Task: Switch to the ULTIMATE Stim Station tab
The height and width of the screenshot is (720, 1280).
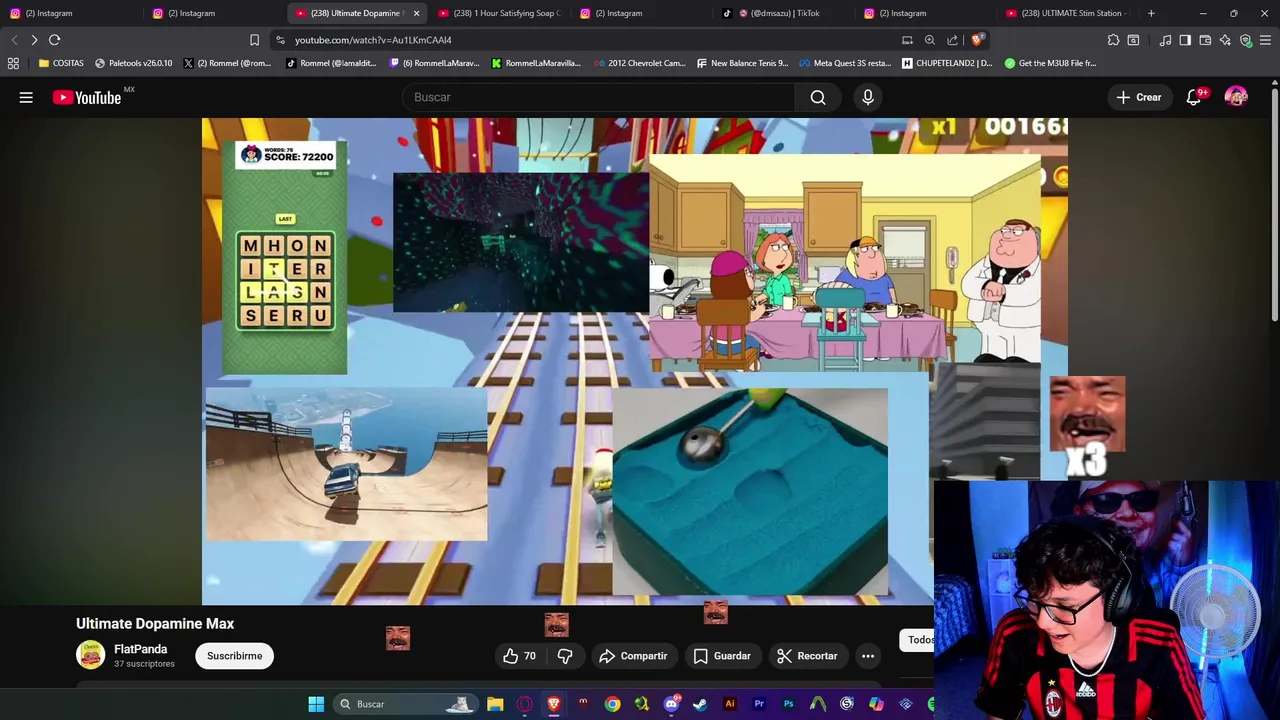Action: [x=1067, y=13]
